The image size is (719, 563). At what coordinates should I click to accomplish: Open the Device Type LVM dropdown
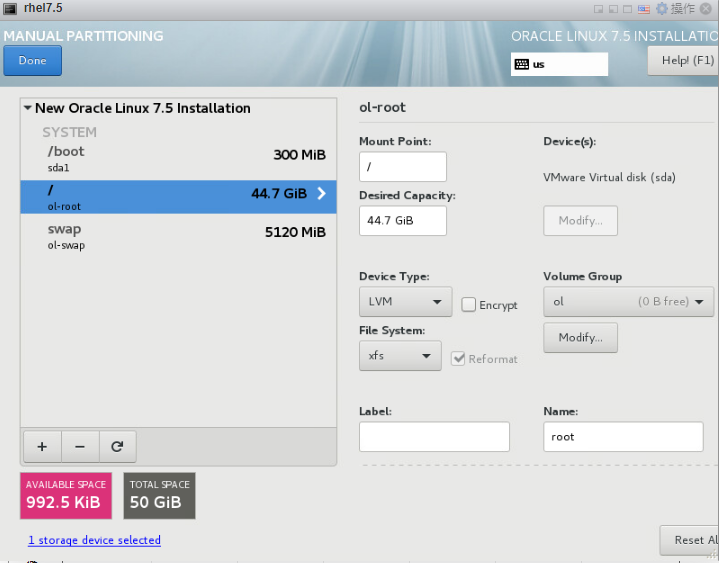point(405,302)
